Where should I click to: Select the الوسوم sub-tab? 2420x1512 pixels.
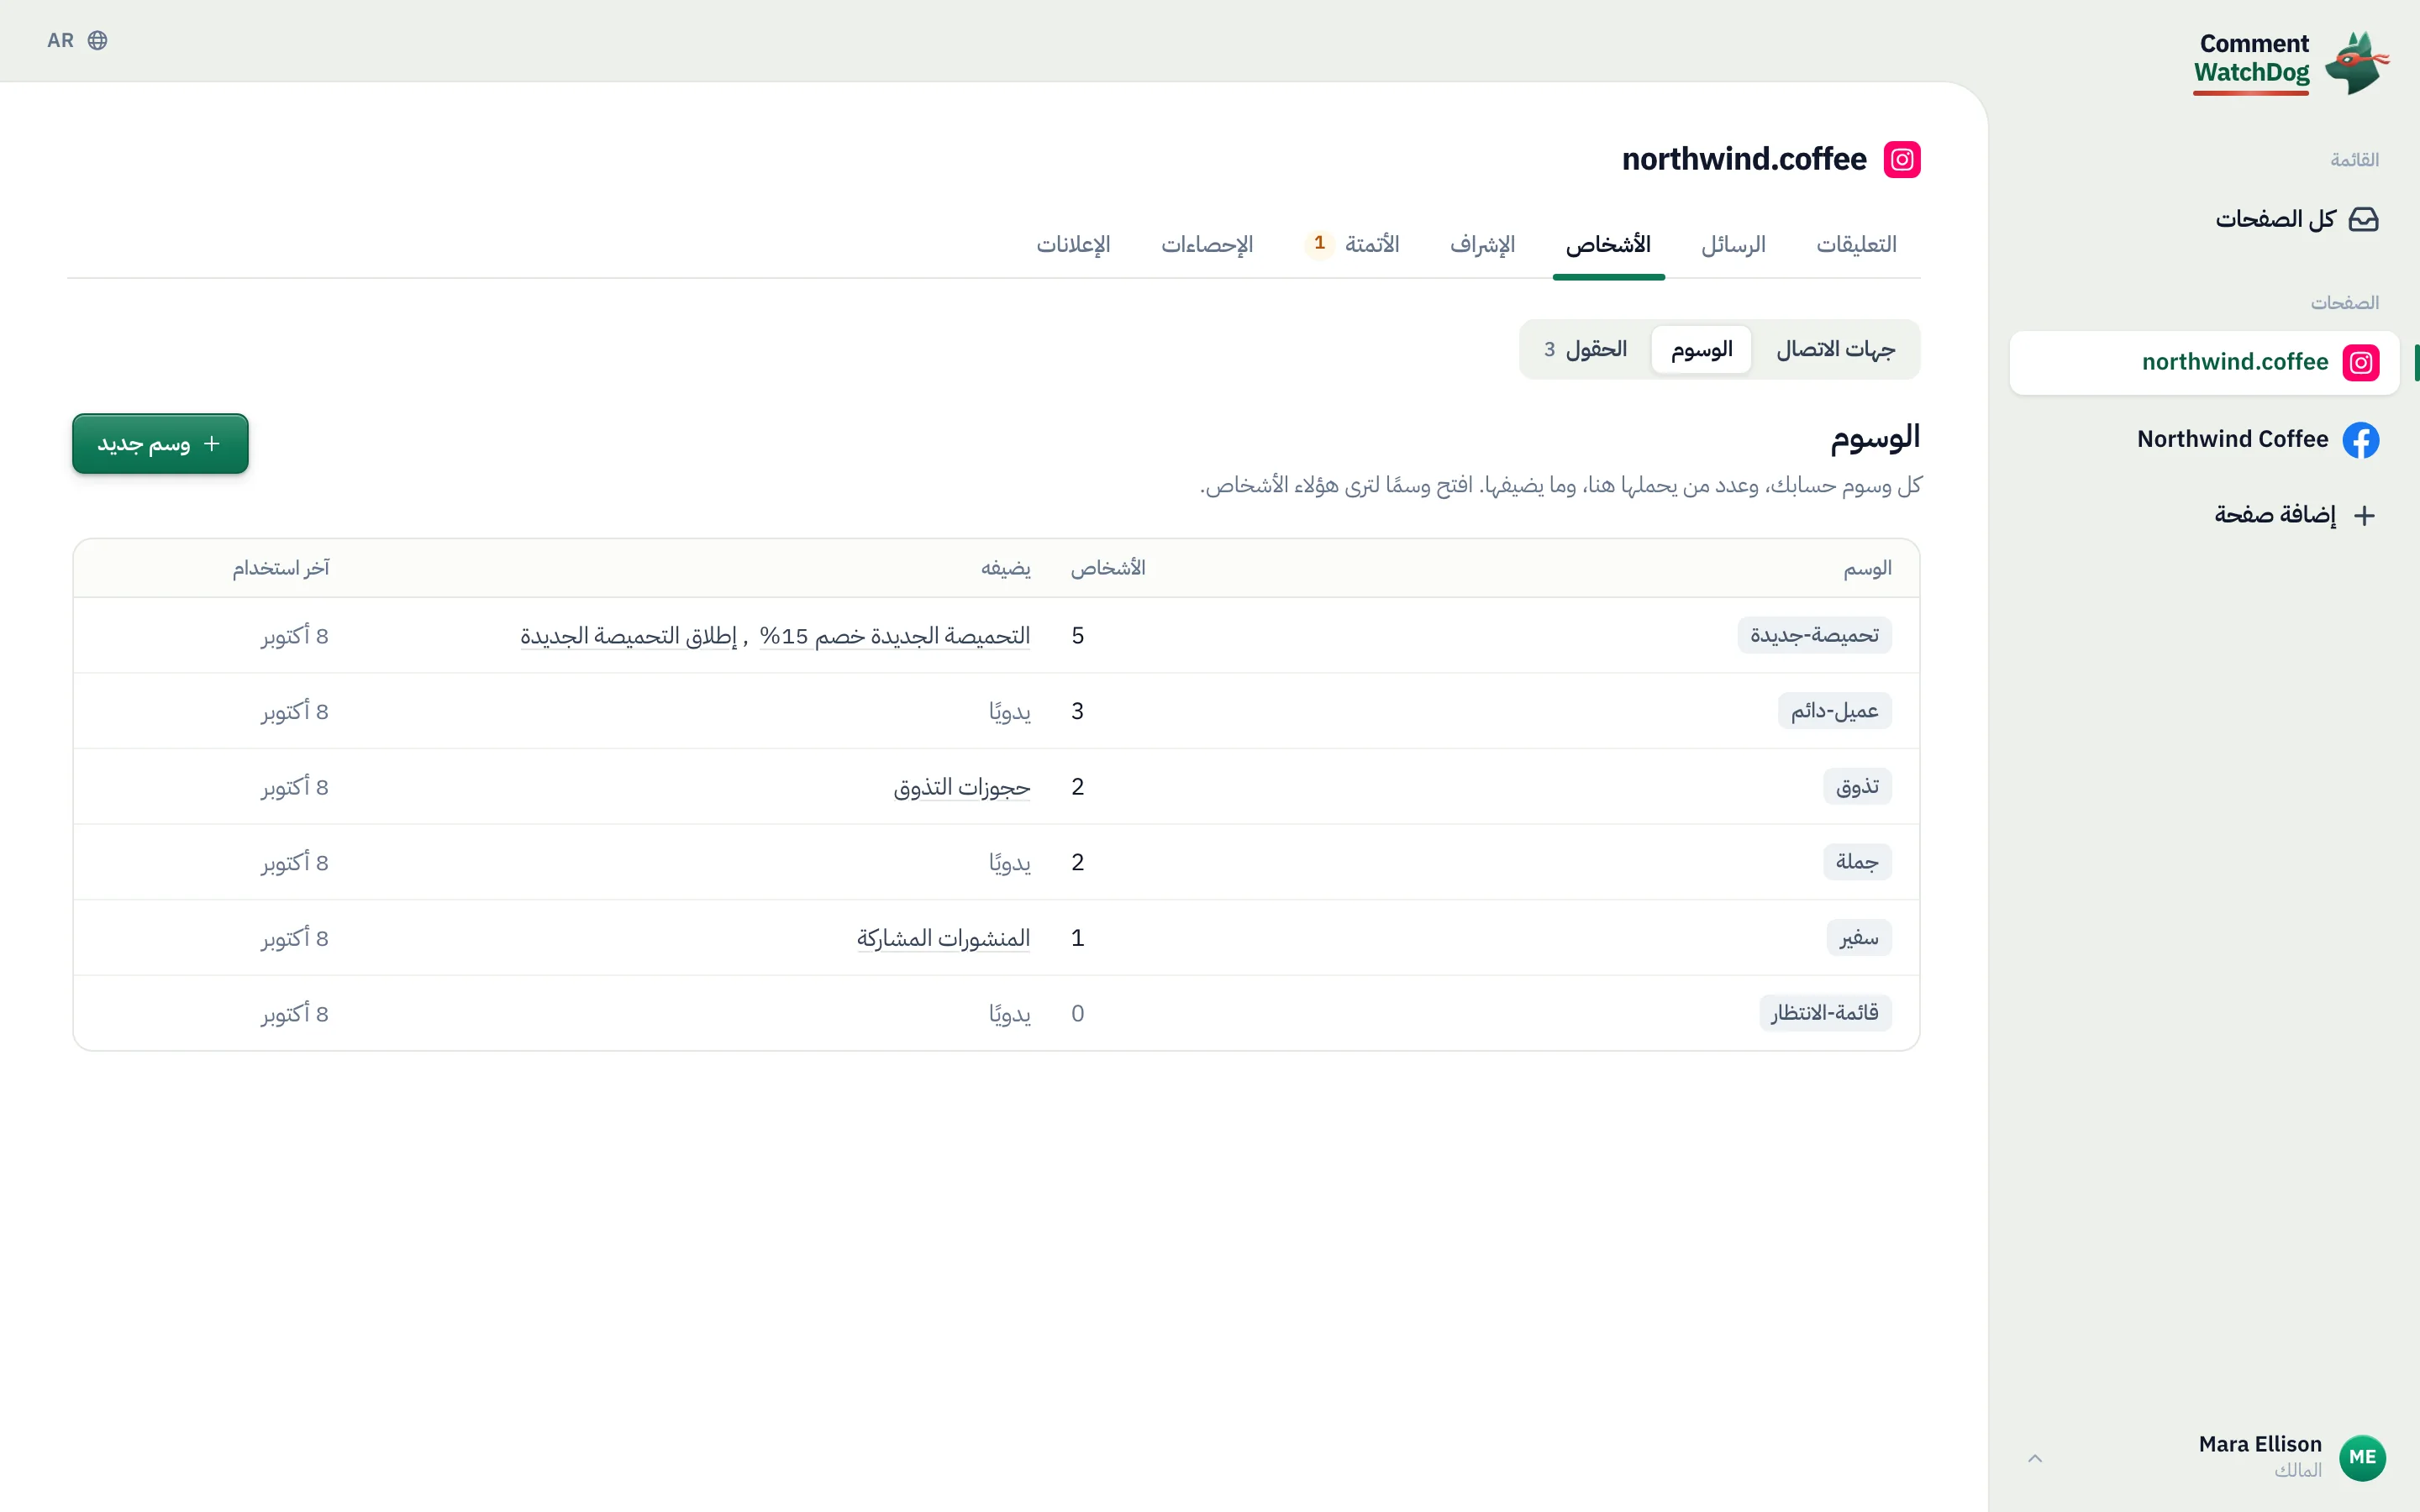point(1701,349)
